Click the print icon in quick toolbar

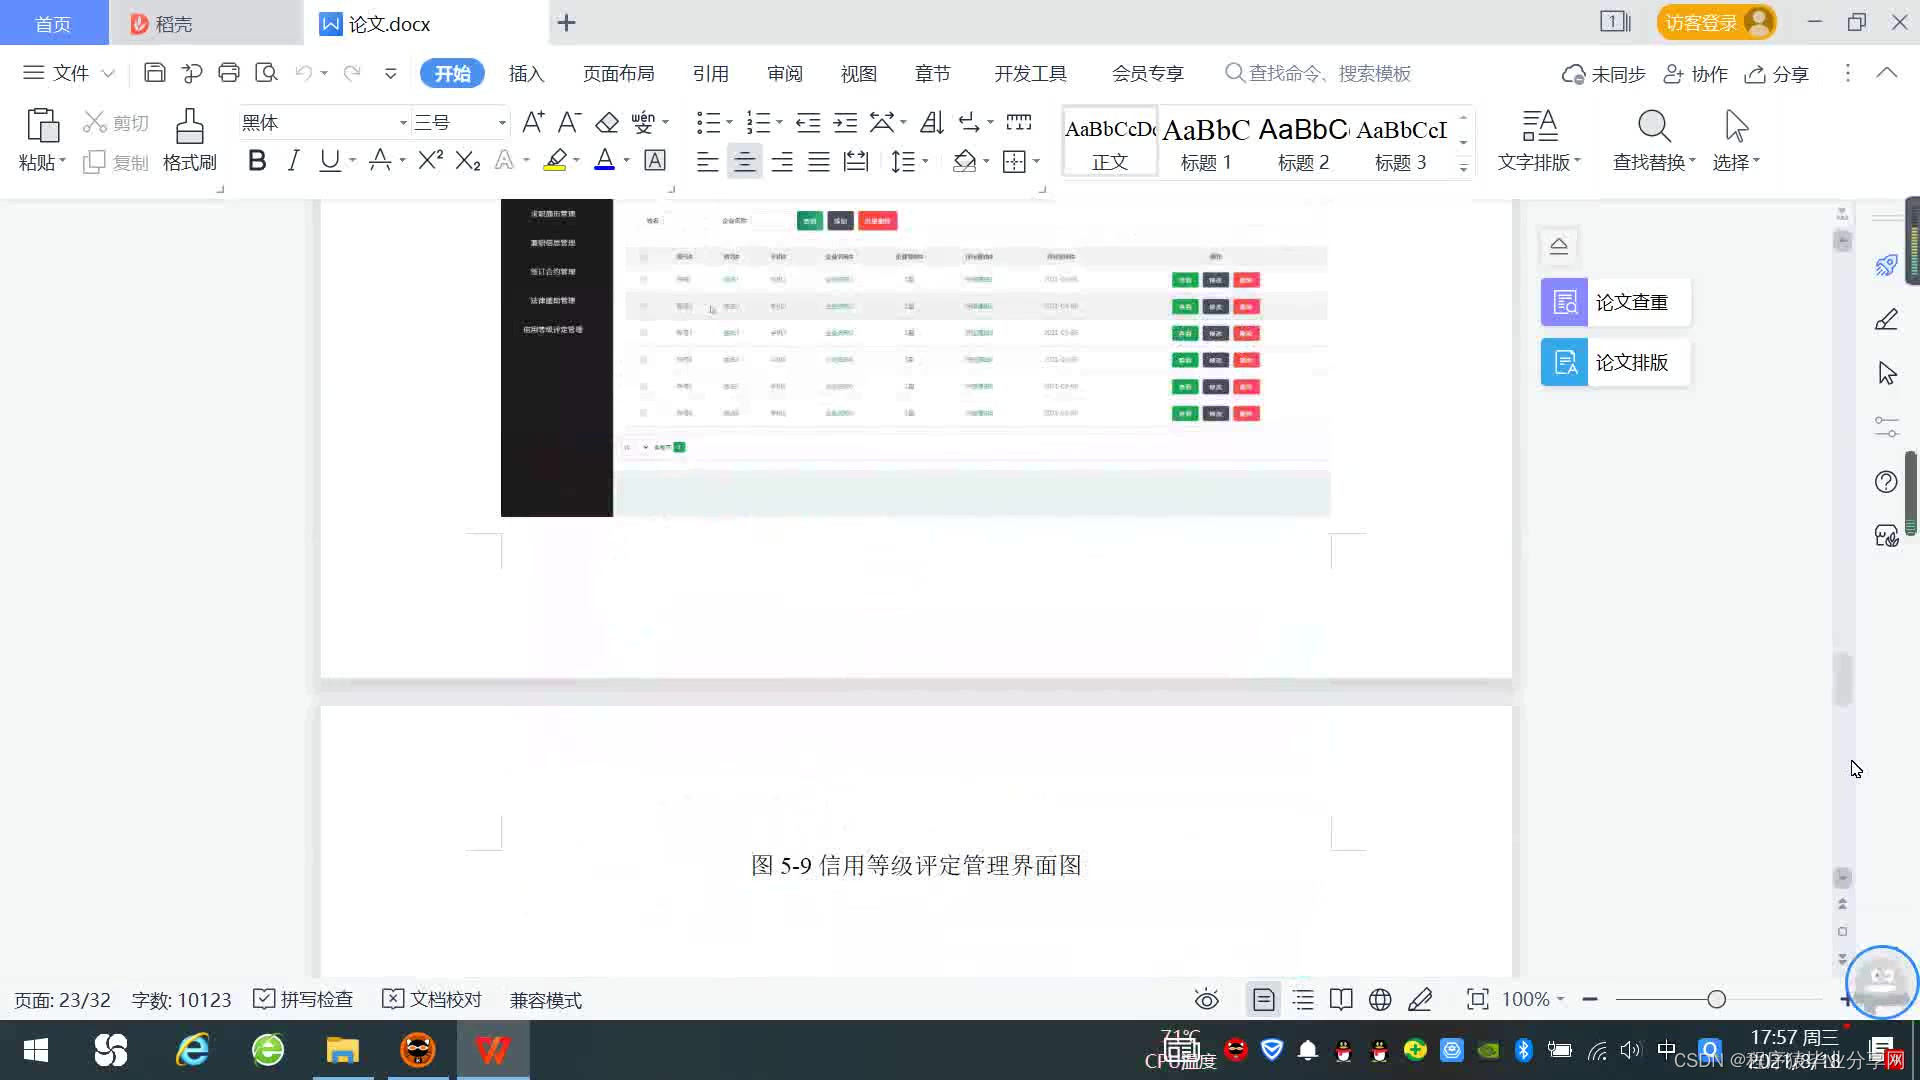click(x=229, y=73)
